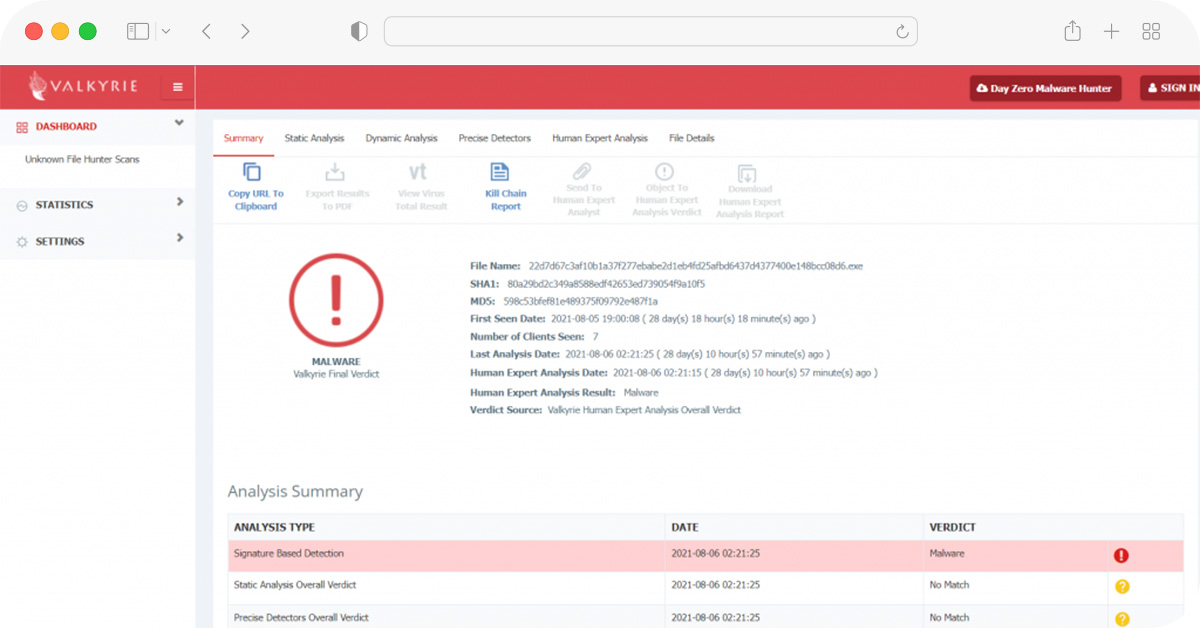Screen dimensions: 1200x628
Task: Open Unknown File Hunter Scans link
Action: (82, 159)
